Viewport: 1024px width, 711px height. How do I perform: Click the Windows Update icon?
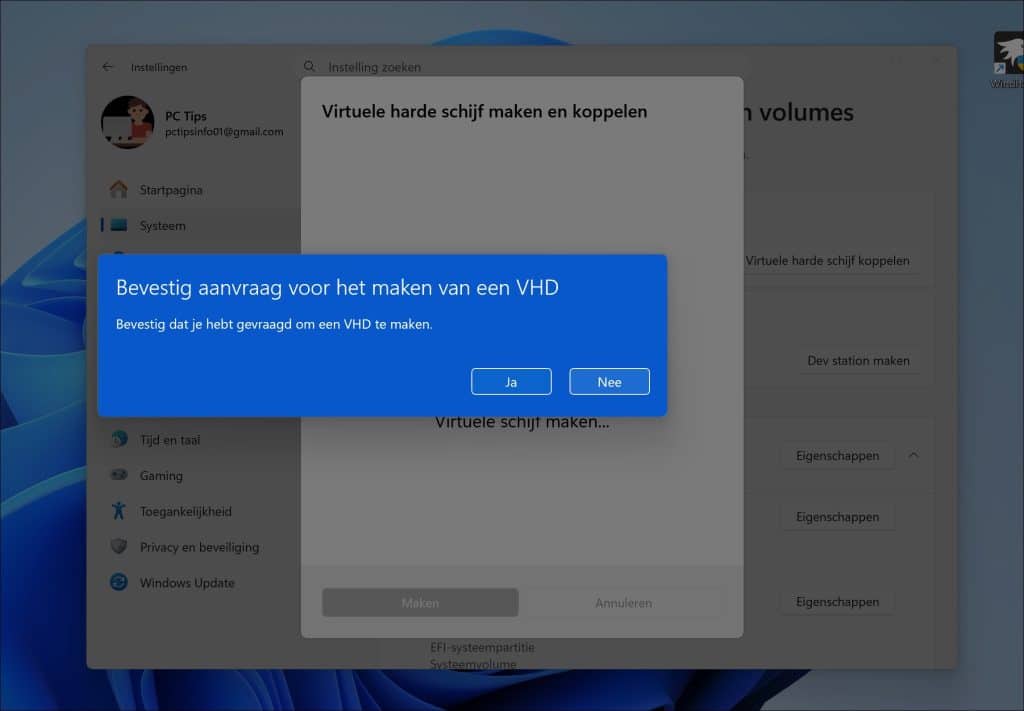pos(119,582)
